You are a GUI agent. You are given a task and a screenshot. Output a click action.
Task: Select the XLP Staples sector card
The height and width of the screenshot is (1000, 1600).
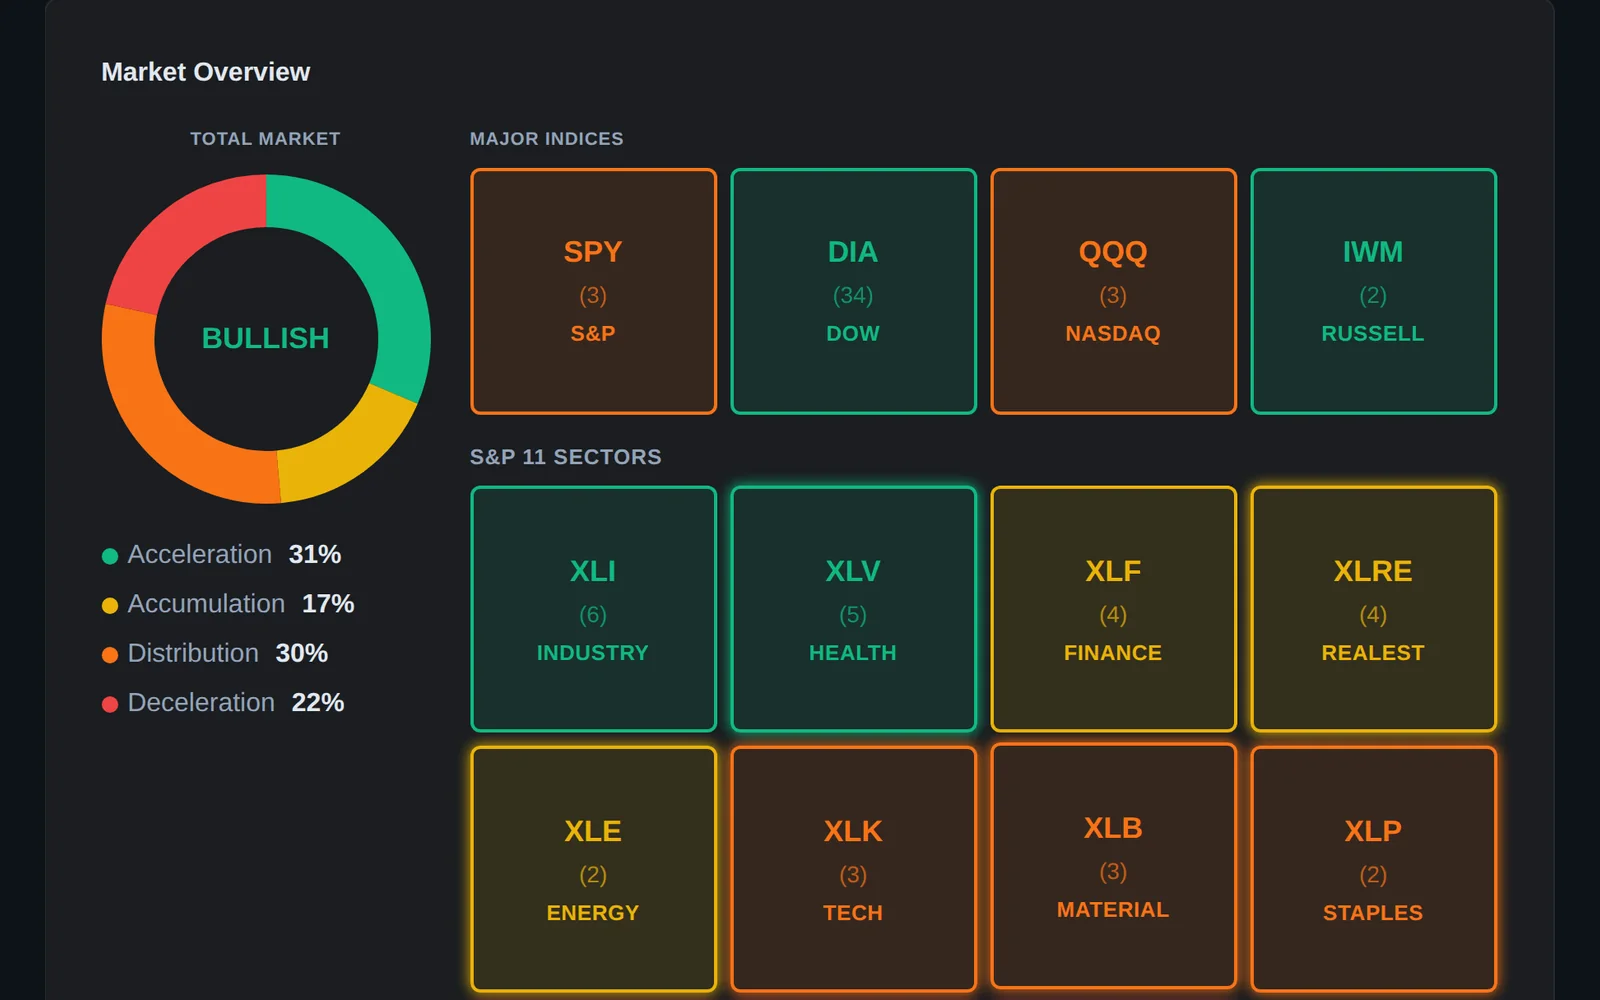pyautogui.click(x=1373, y=869)
